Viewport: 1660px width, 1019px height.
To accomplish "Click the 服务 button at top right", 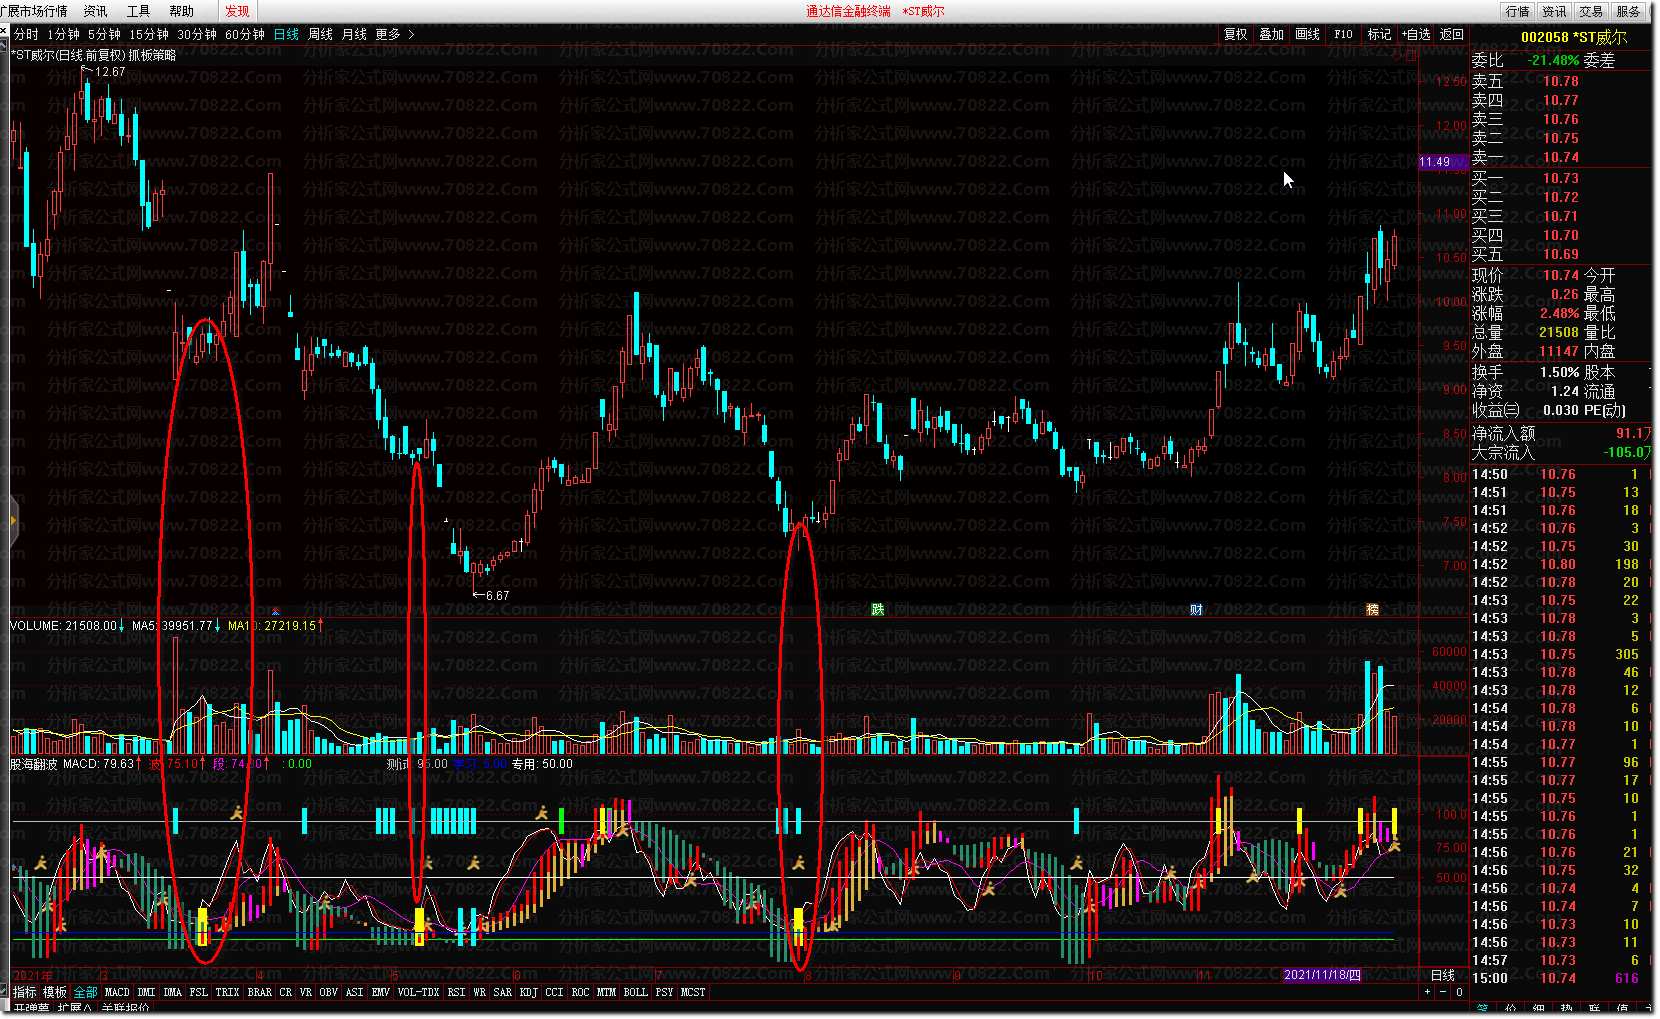I will coord(1629,11).
